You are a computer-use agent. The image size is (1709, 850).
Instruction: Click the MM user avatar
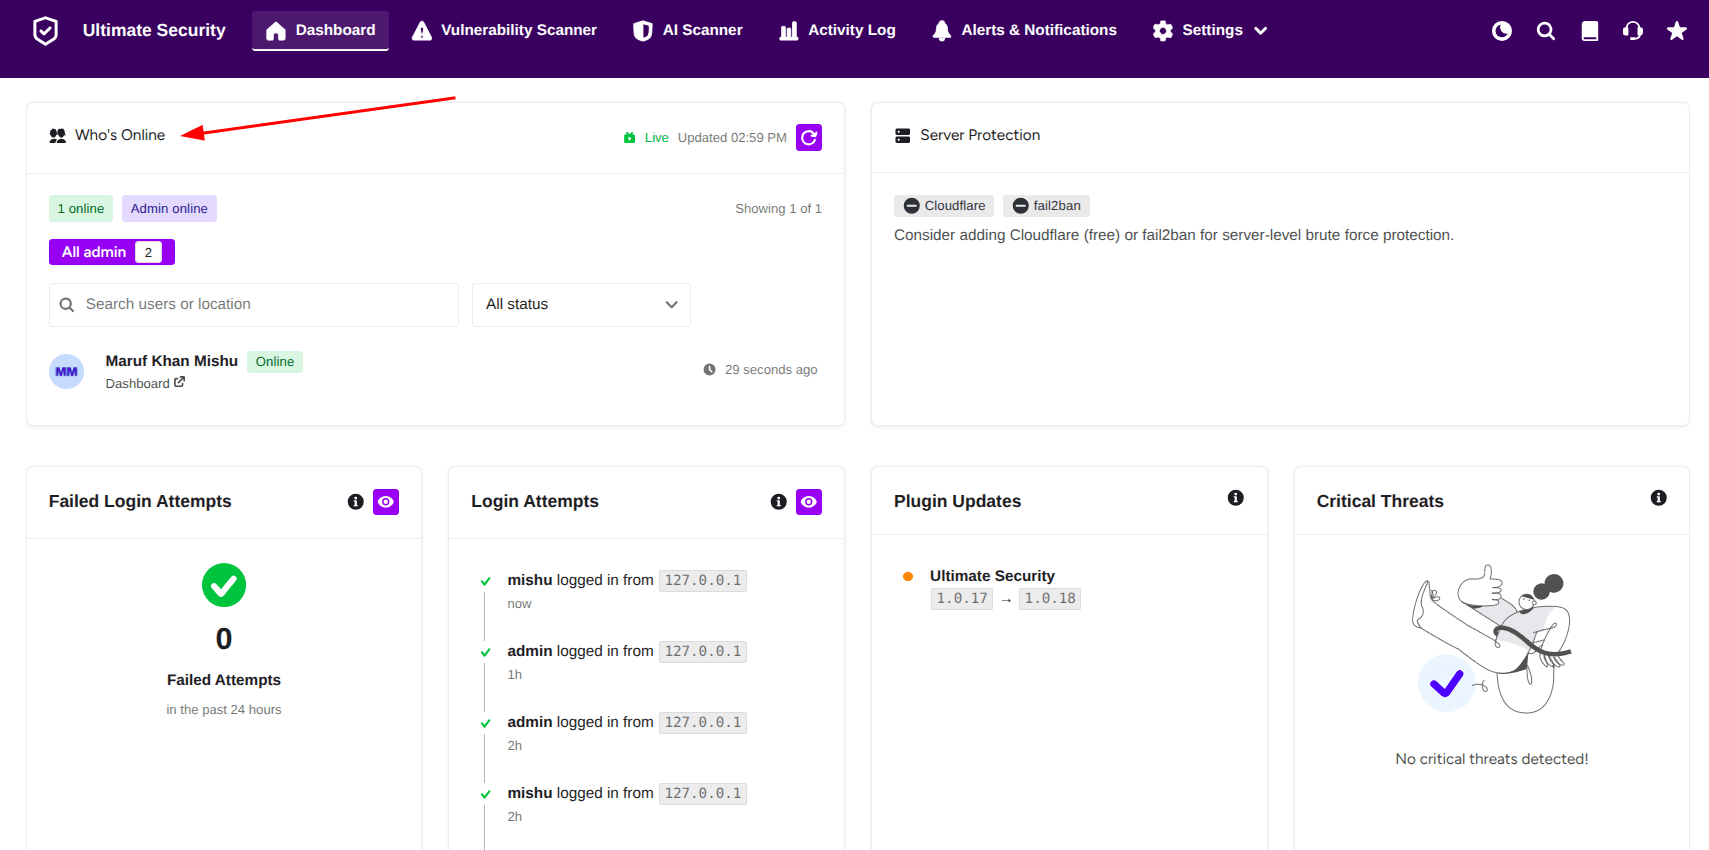(67, 372)
